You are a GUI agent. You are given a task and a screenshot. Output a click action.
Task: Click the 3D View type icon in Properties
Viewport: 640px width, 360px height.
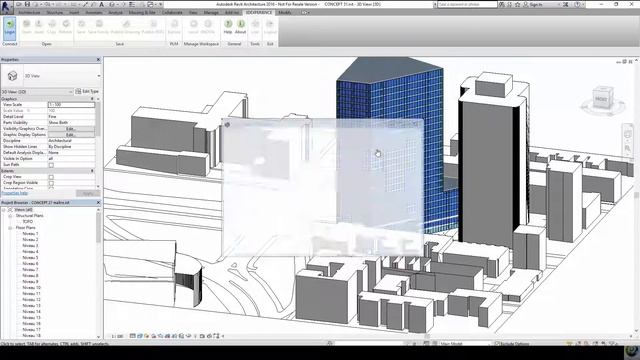click(12, 76)
